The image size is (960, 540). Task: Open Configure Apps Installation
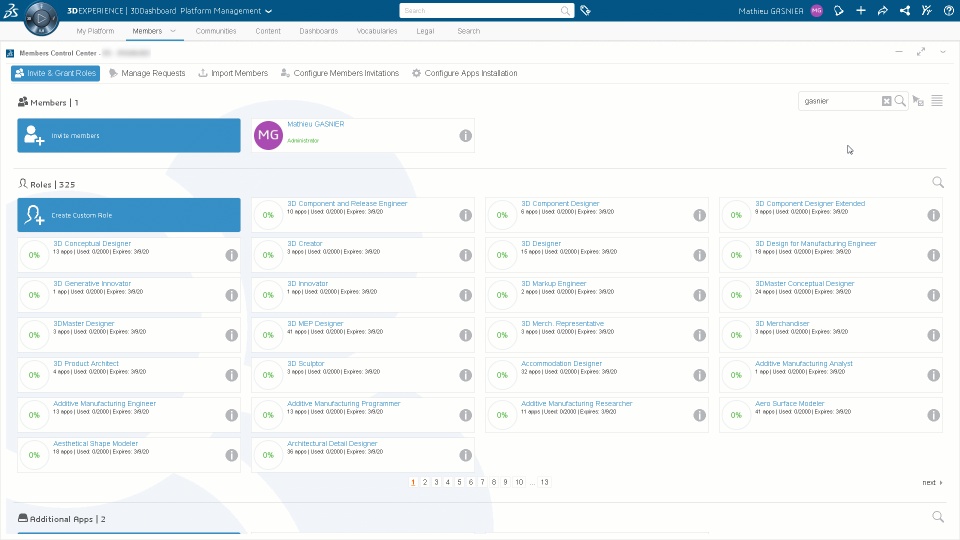tap(464, 73)
